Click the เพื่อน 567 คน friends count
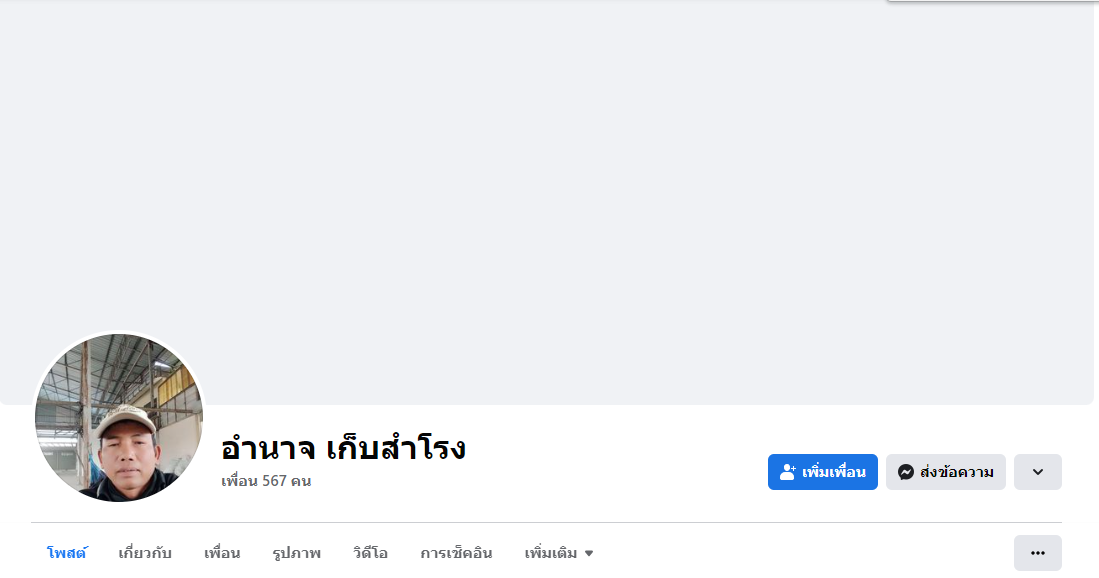Image resolution: width=1099 pixels, height=578 pixels. (x=266, y=481)
